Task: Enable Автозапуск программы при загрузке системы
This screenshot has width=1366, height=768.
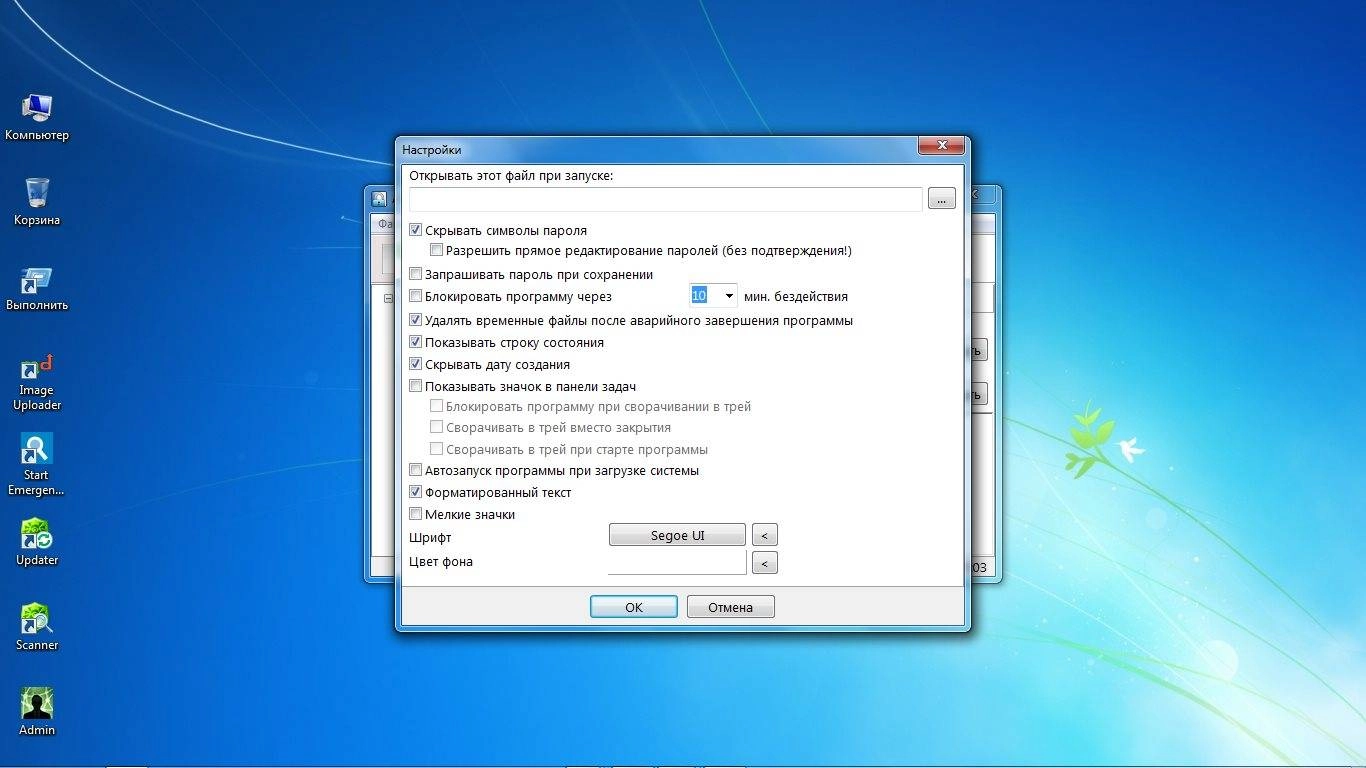Action: point(416,470)
